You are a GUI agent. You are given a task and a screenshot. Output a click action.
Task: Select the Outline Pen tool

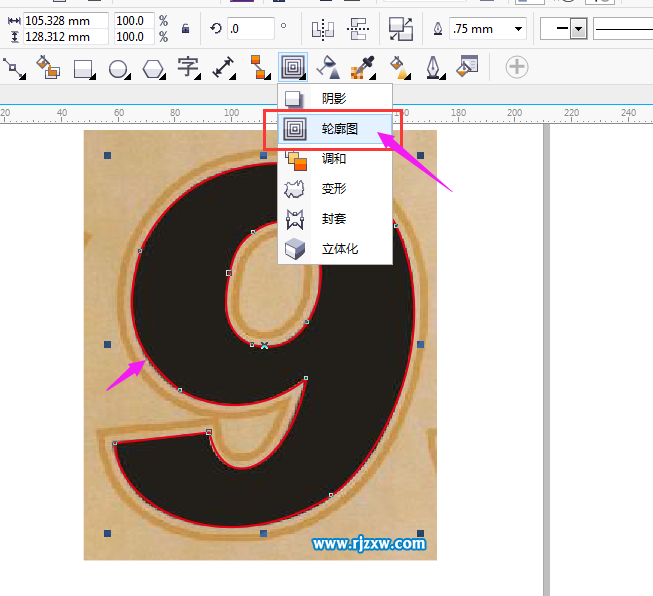pos(434,67)
